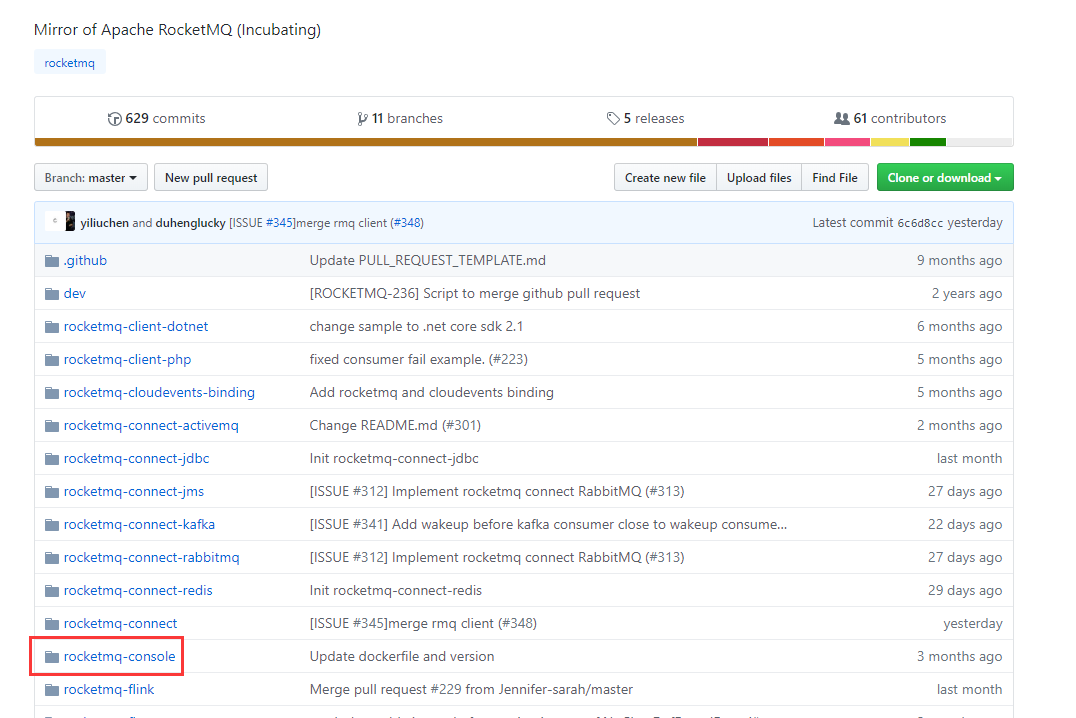The image size is (1076, 718).
Task: Click the rocketmq-connect-activemq folder icon
Action: tap(52, 426)
